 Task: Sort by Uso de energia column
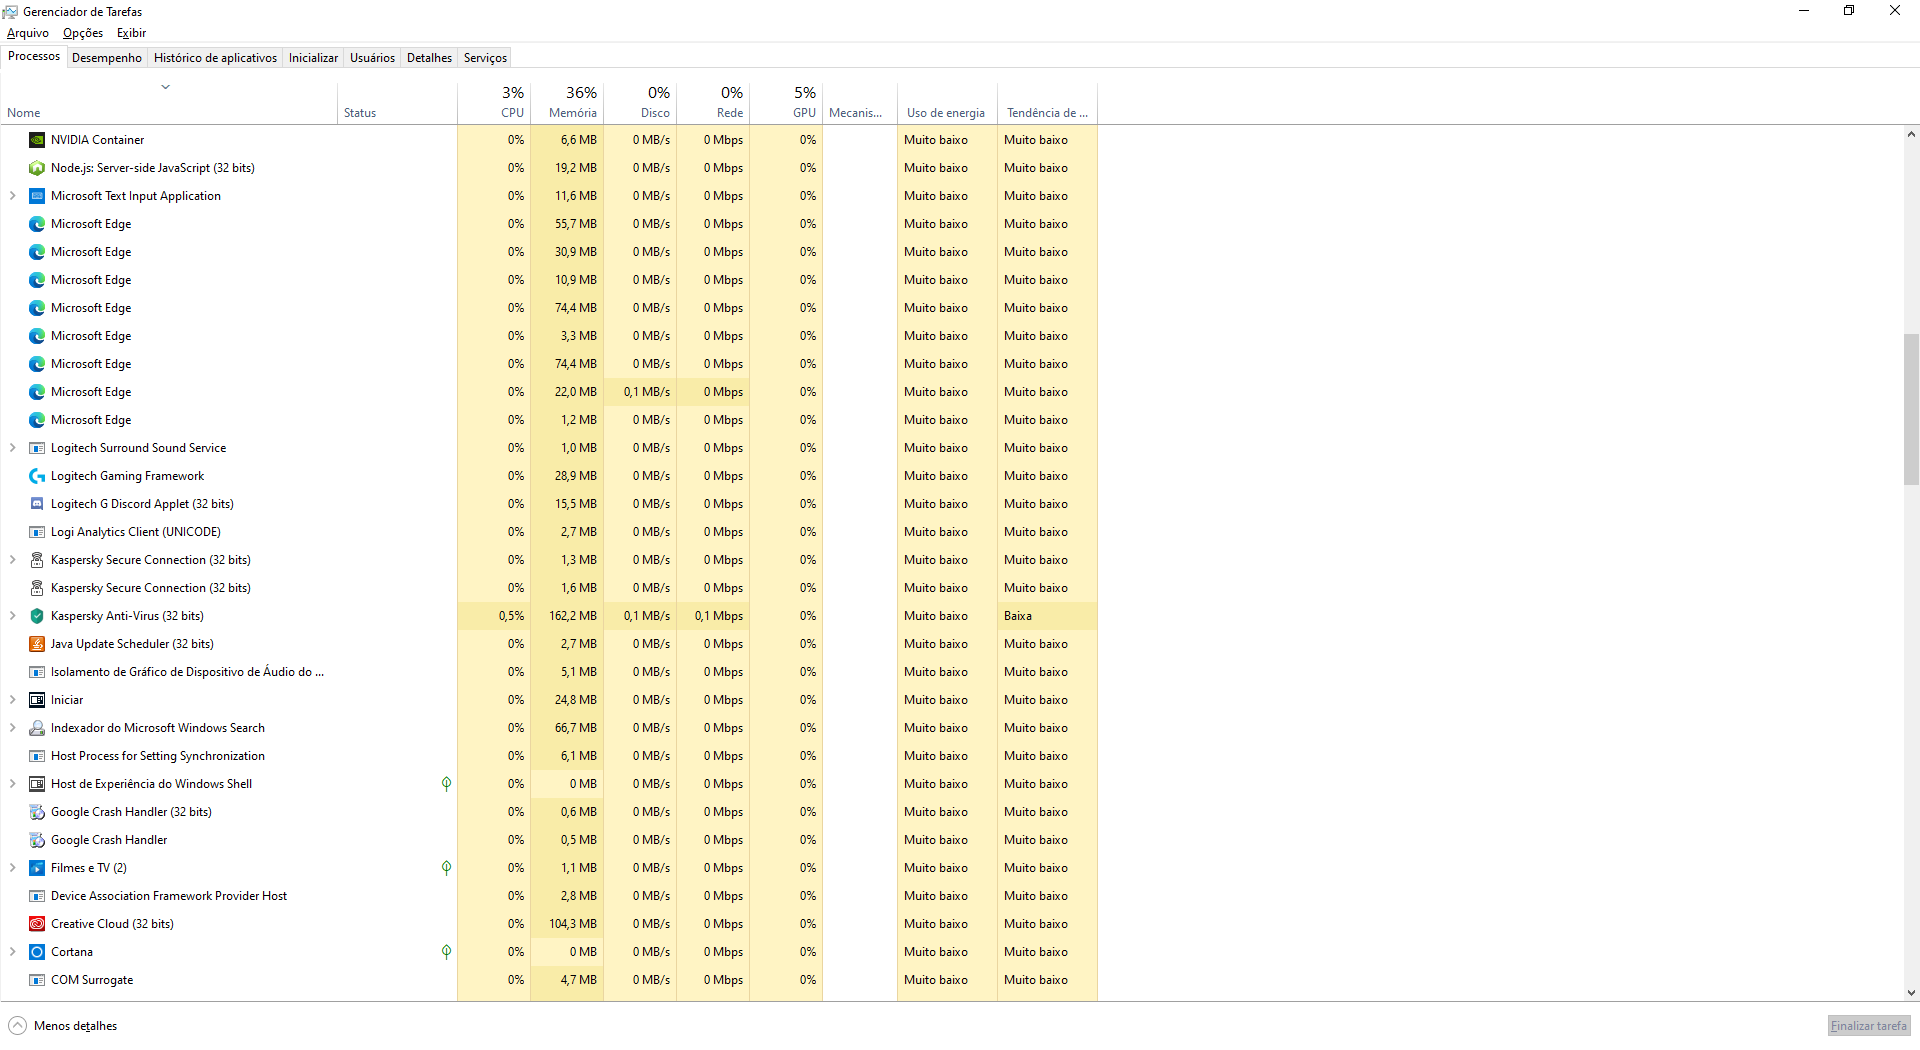947,103
